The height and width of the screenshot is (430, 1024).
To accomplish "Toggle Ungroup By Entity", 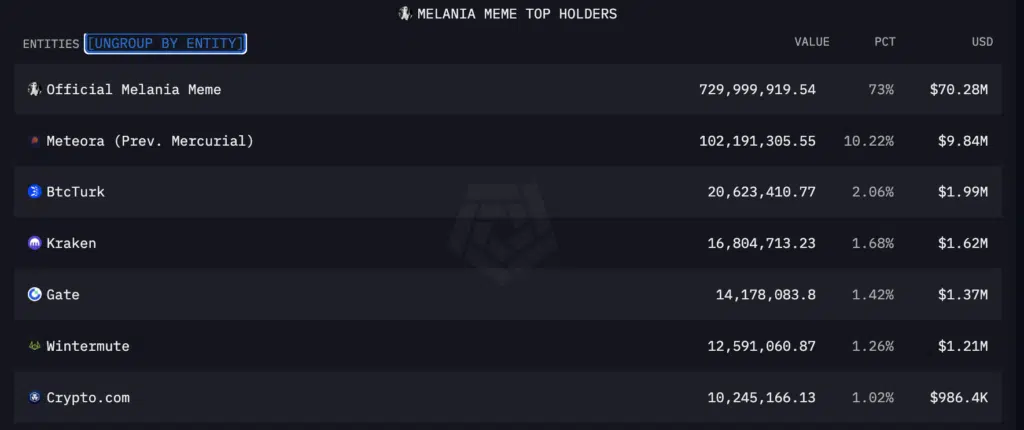I will click(166, 43).
